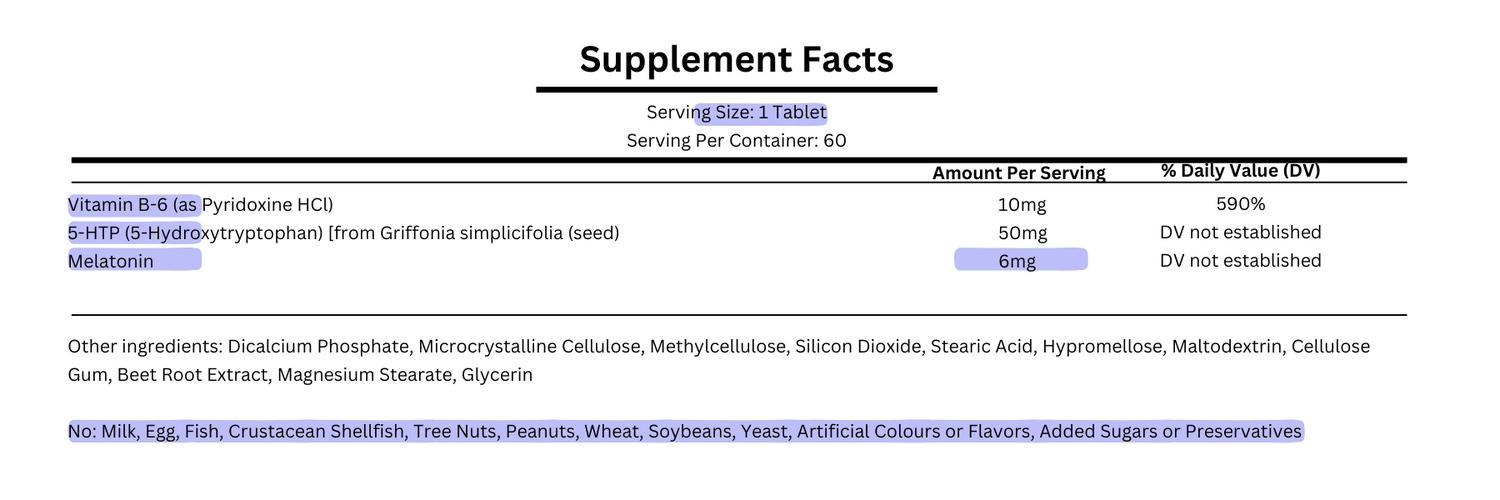Select the highlighted allergen-free statement line

(685, 432)
